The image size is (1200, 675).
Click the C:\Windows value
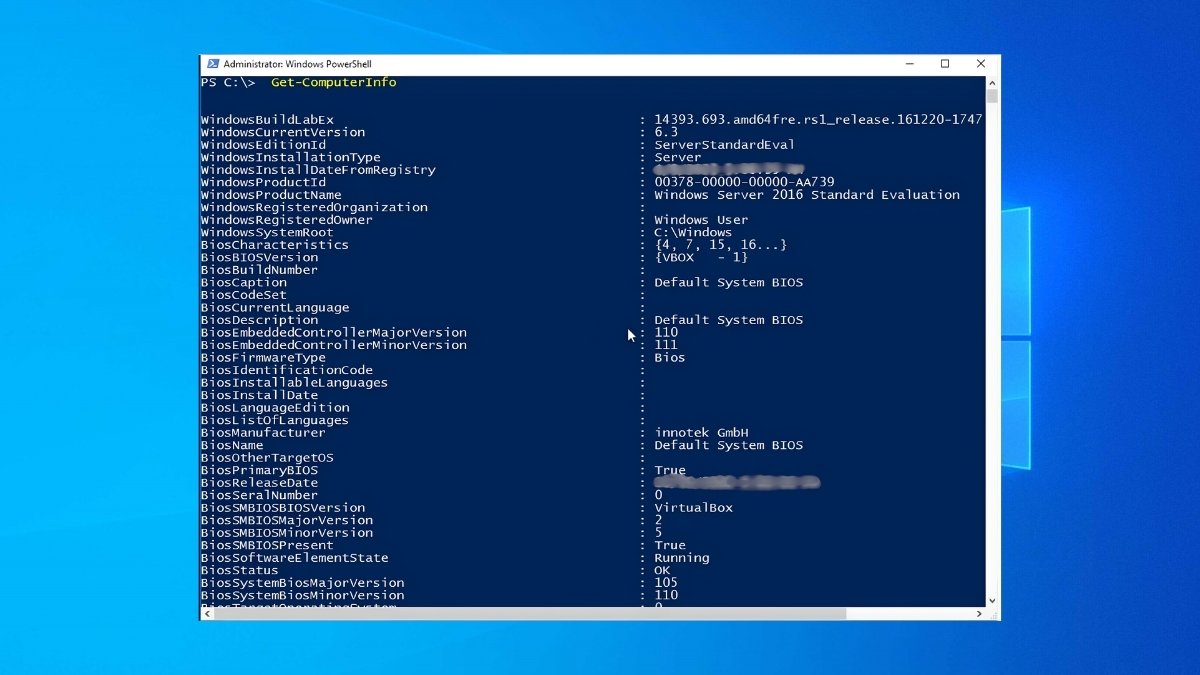tap(693, 232)
